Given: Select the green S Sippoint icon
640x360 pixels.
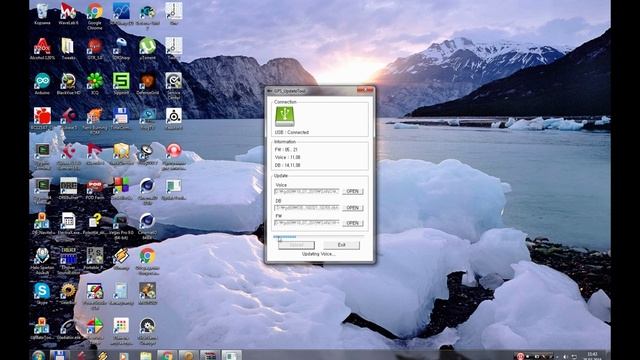Looking at the screenshot, I should [121, 84].
